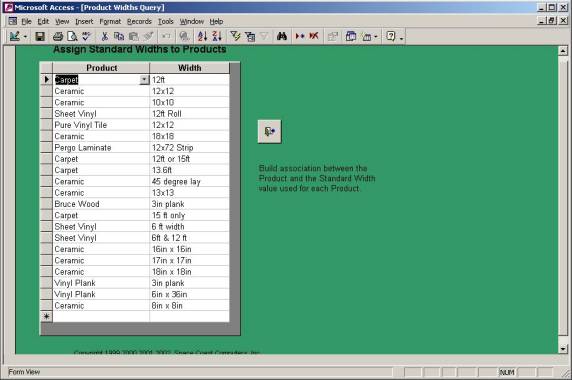The height and width of the screenshot is (380, 572).
Task: Open the View button dropdown arrow
Action: pos(25,37)
